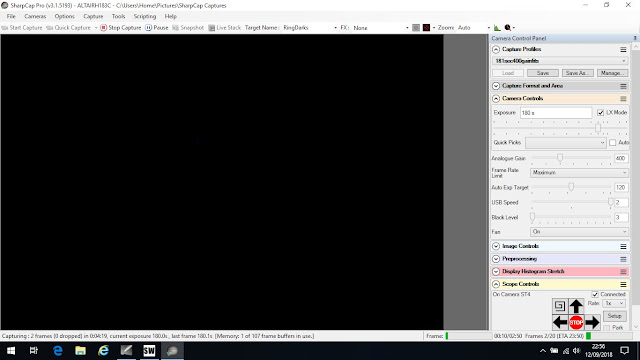Click the red STOP scope button
This screenshot has width=640, height=360.
click(576, 322)
